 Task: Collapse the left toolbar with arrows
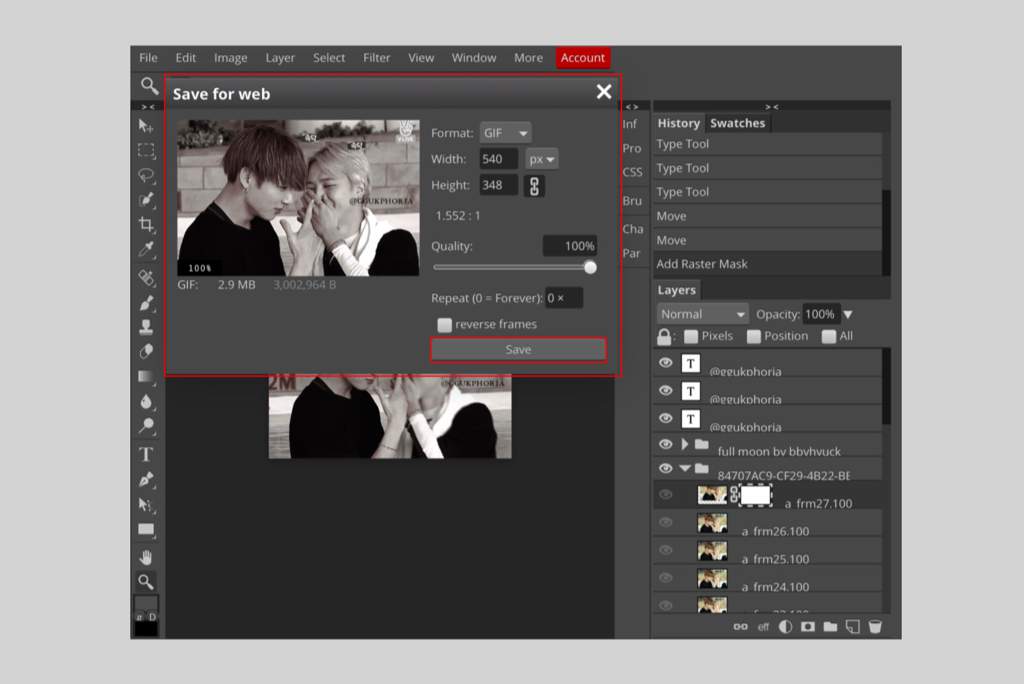[148, 106]
